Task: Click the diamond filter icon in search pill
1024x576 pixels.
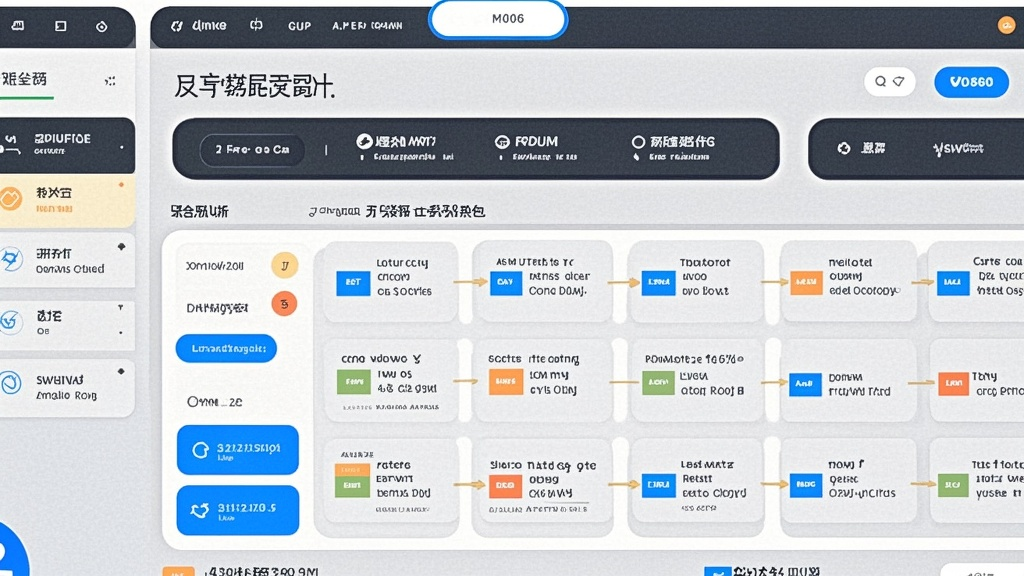Action: (899, 82)
